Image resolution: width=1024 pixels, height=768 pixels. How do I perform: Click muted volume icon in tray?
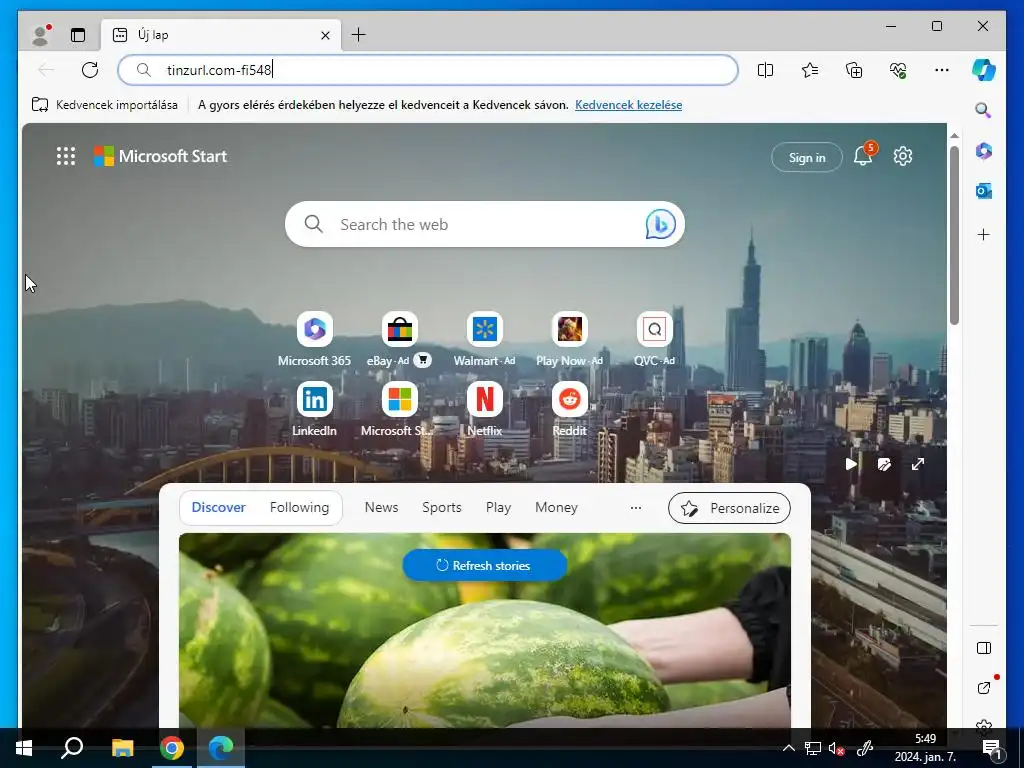tap(836, 748)
